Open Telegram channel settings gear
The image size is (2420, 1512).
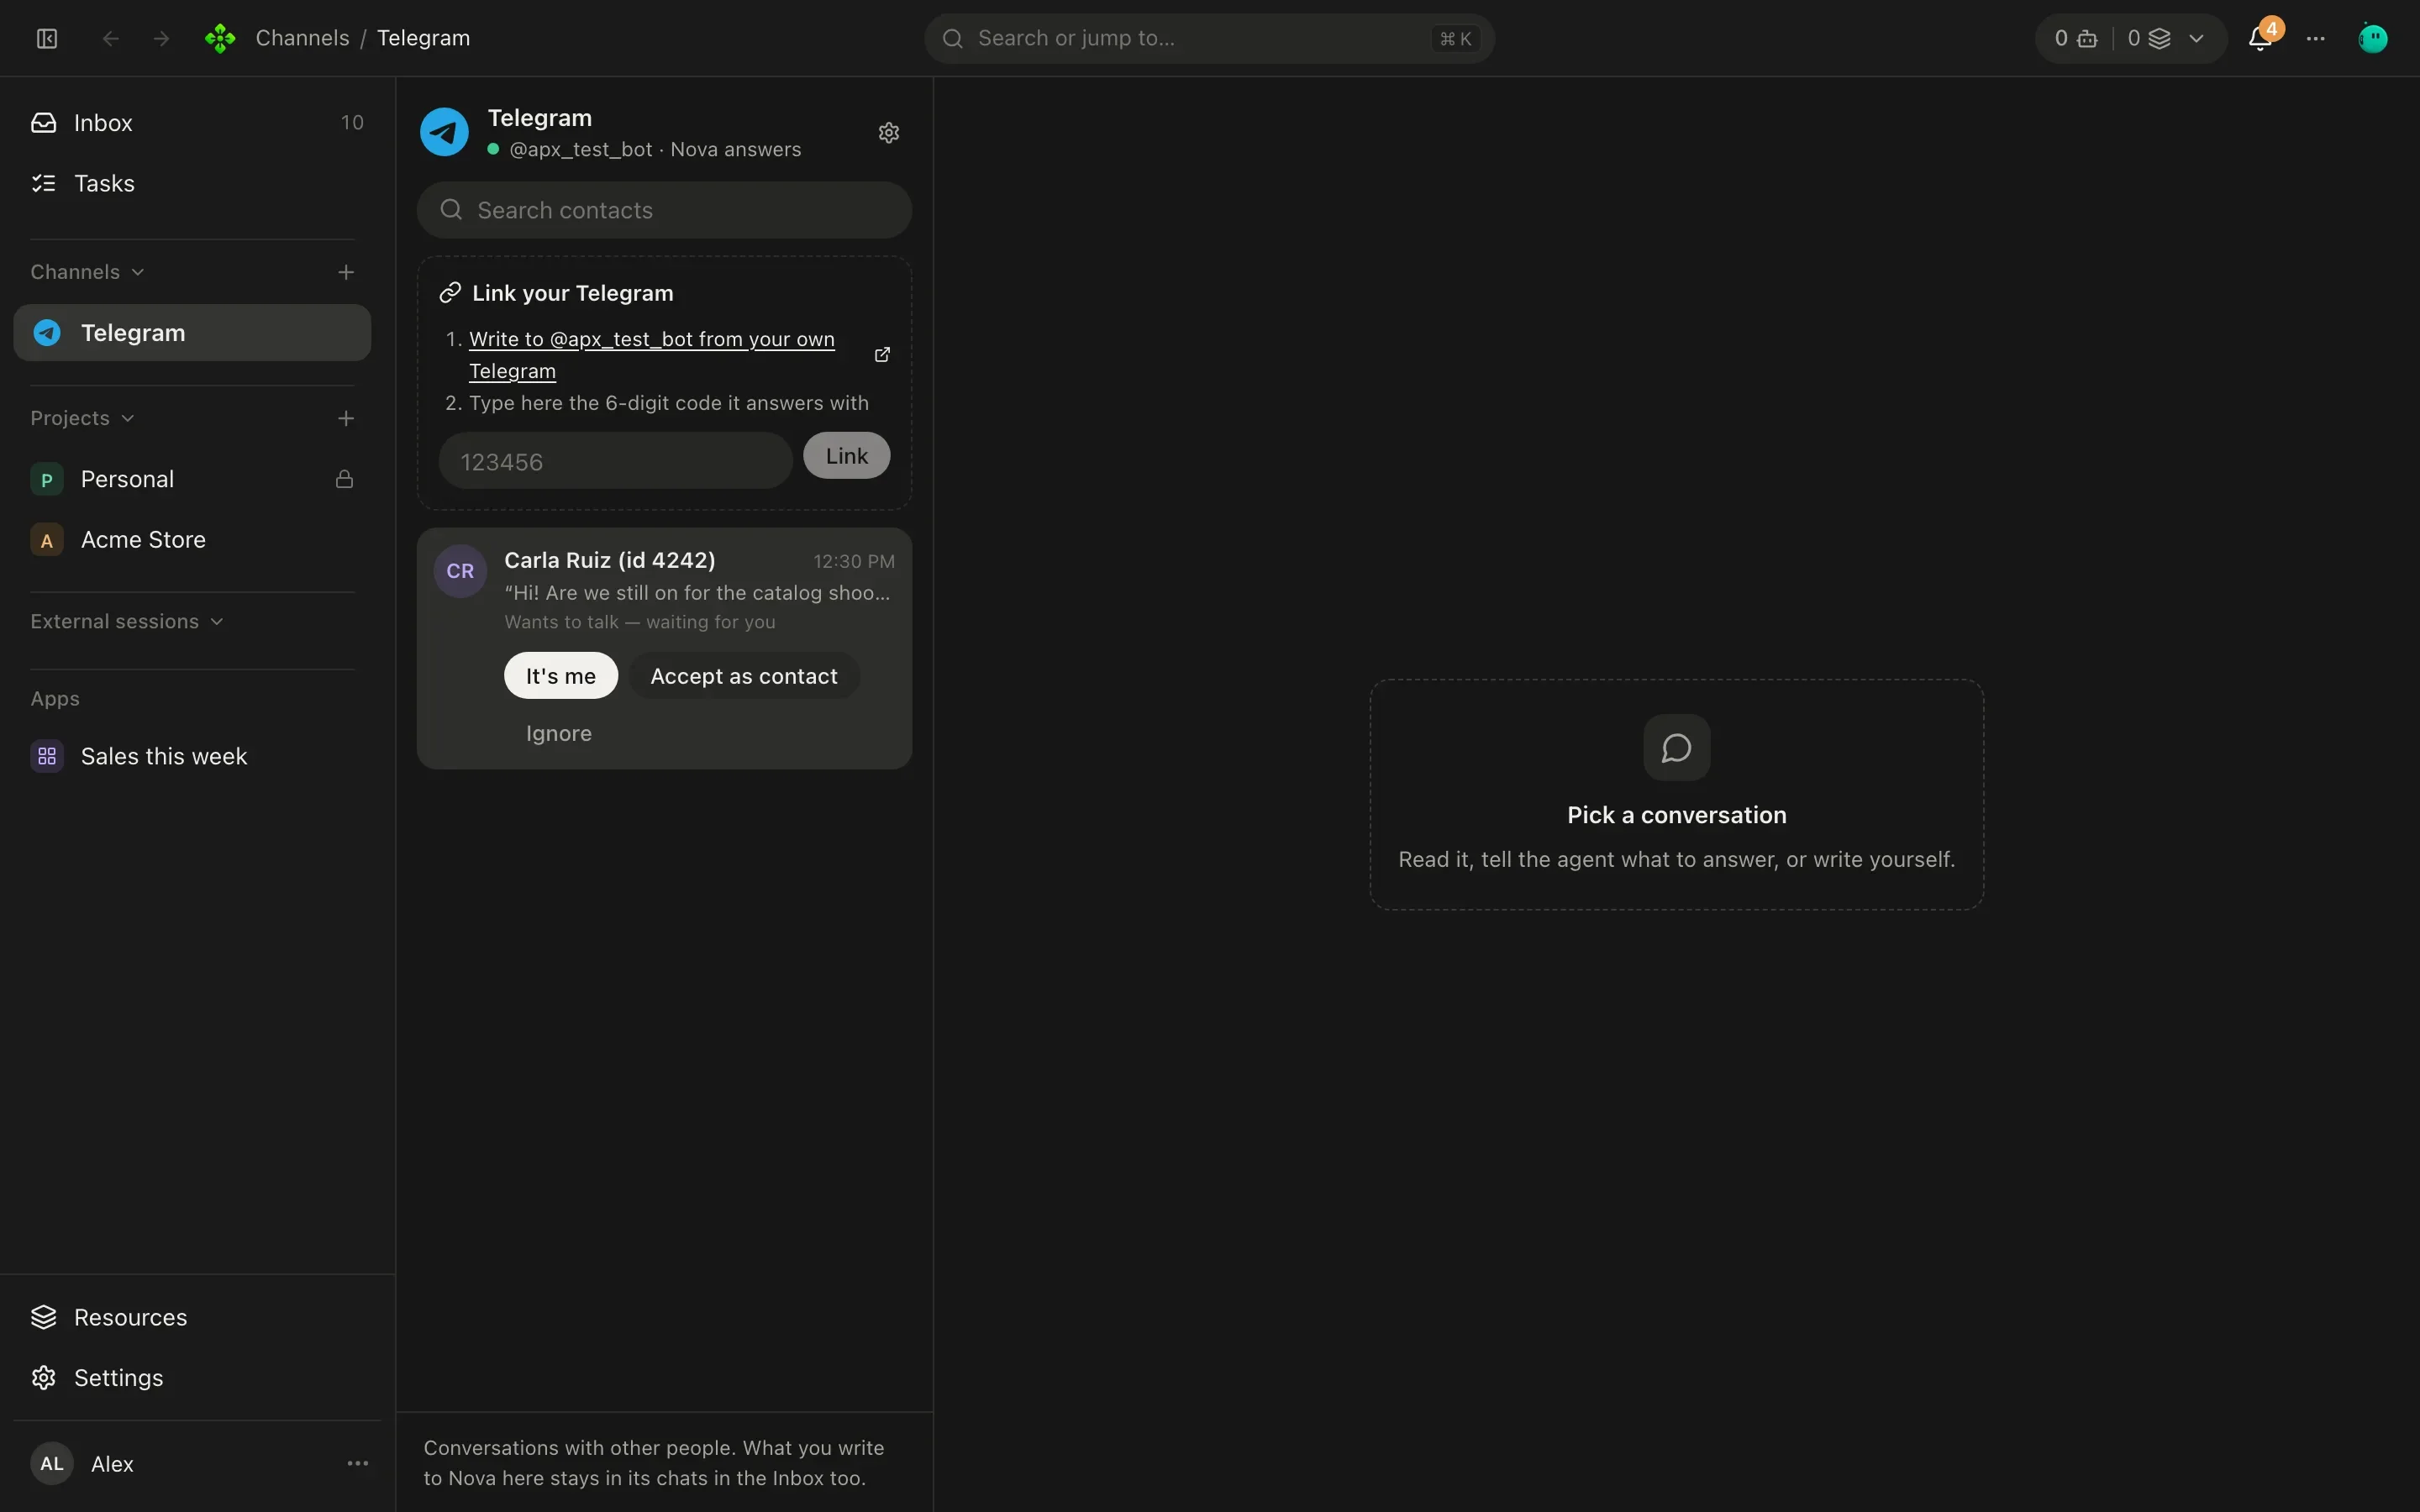pos(888,133)
